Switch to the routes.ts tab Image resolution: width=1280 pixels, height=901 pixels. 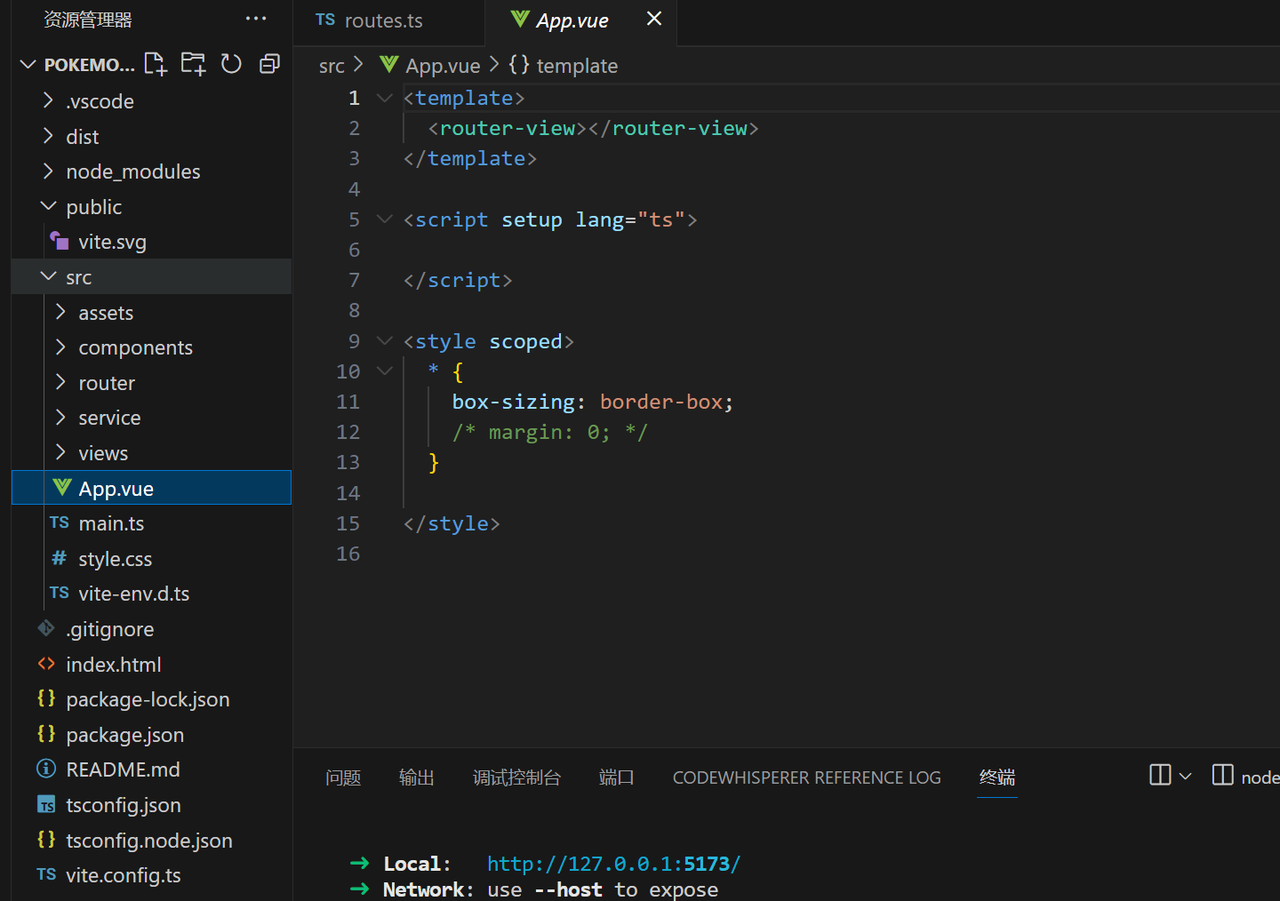388,20
